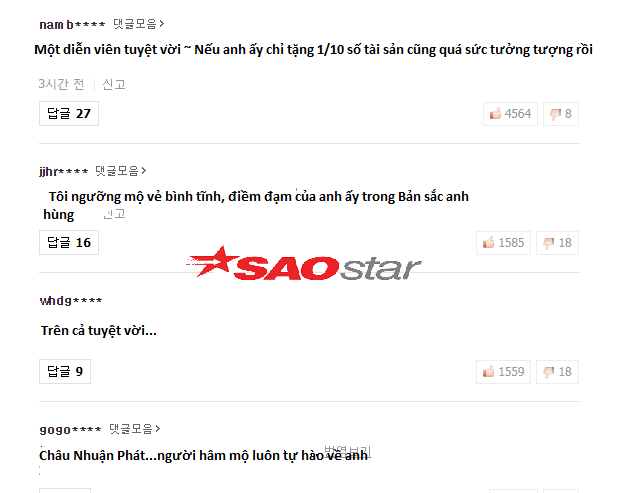Open comment collection for nam b****
The image size is (624, 493).
pyautogui.click(x=138, y=24)
